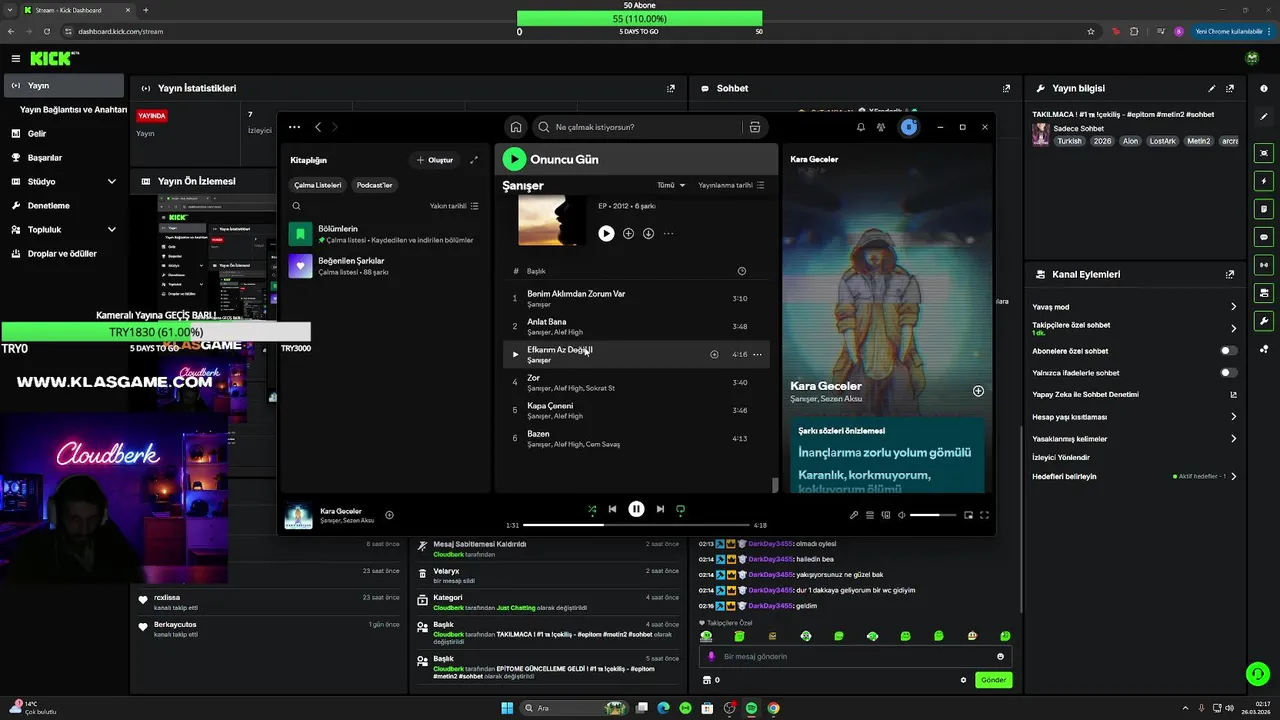This screenshot has width=1280, height=720.
Task: Pop out Yayın İstatistikleri panel
Action: (671, 89)
